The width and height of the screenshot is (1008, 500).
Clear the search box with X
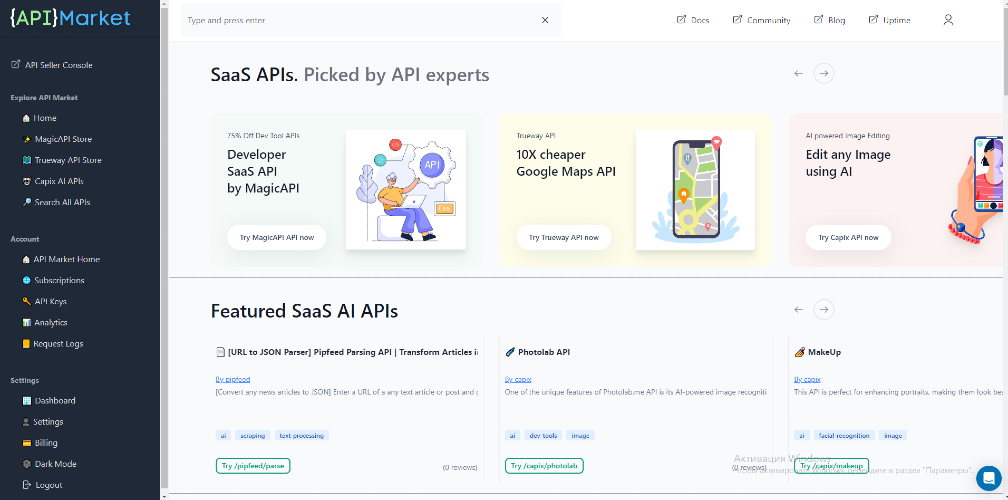545,20
